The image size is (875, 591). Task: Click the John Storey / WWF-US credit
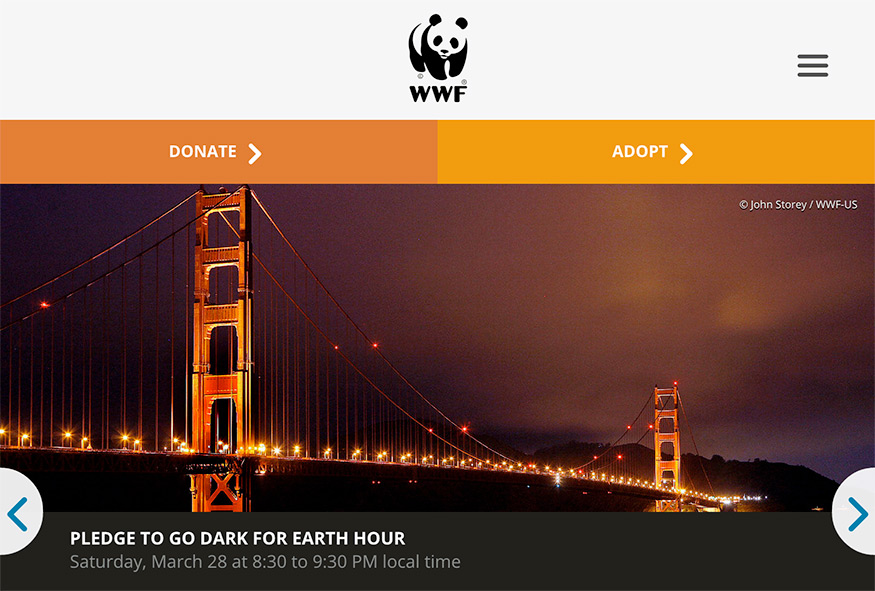pos(803,205)
